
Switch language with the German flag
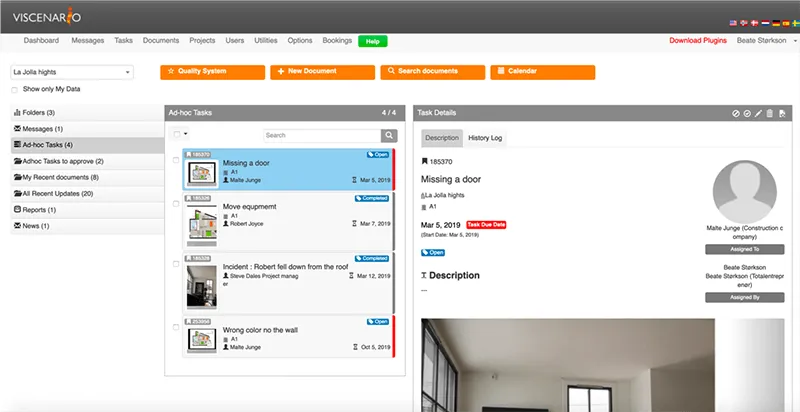click(x=776, y=23)
